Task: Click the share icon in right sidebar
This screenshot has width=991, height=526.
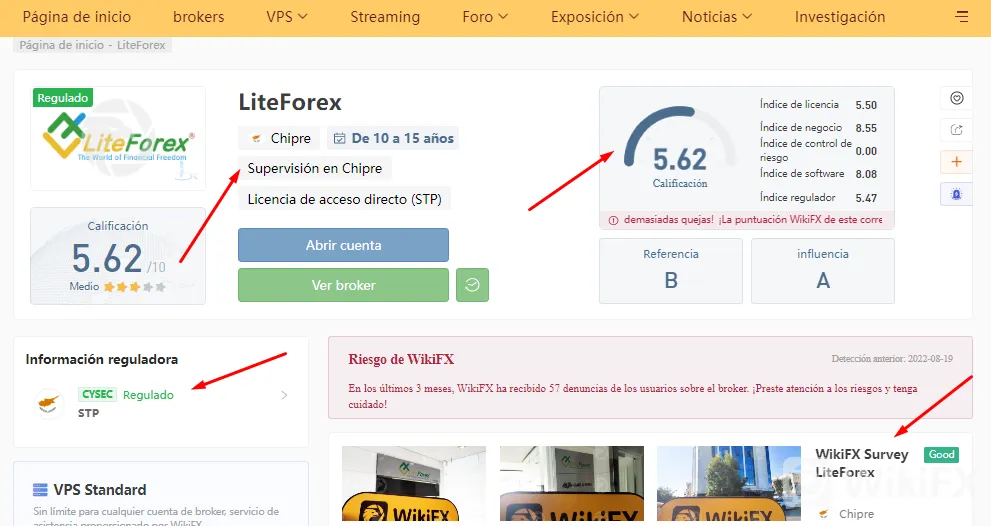Action: point(957,130)
